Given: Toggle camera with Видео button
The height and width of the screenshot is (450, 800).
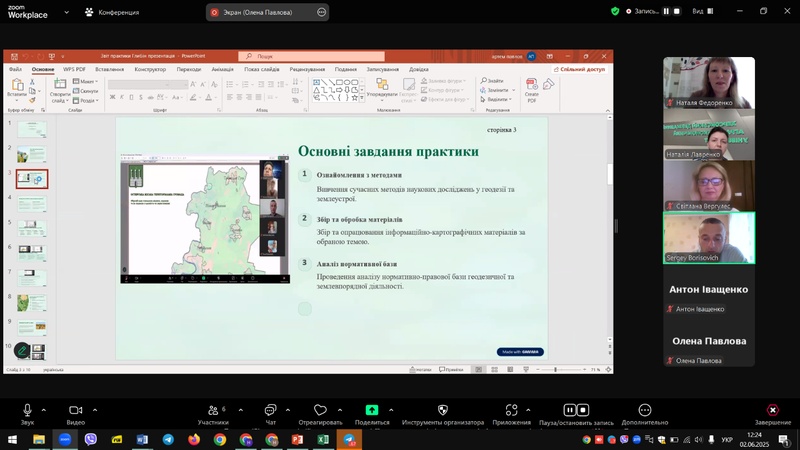Looking at the screenshot, I should (x=76, y=411).
